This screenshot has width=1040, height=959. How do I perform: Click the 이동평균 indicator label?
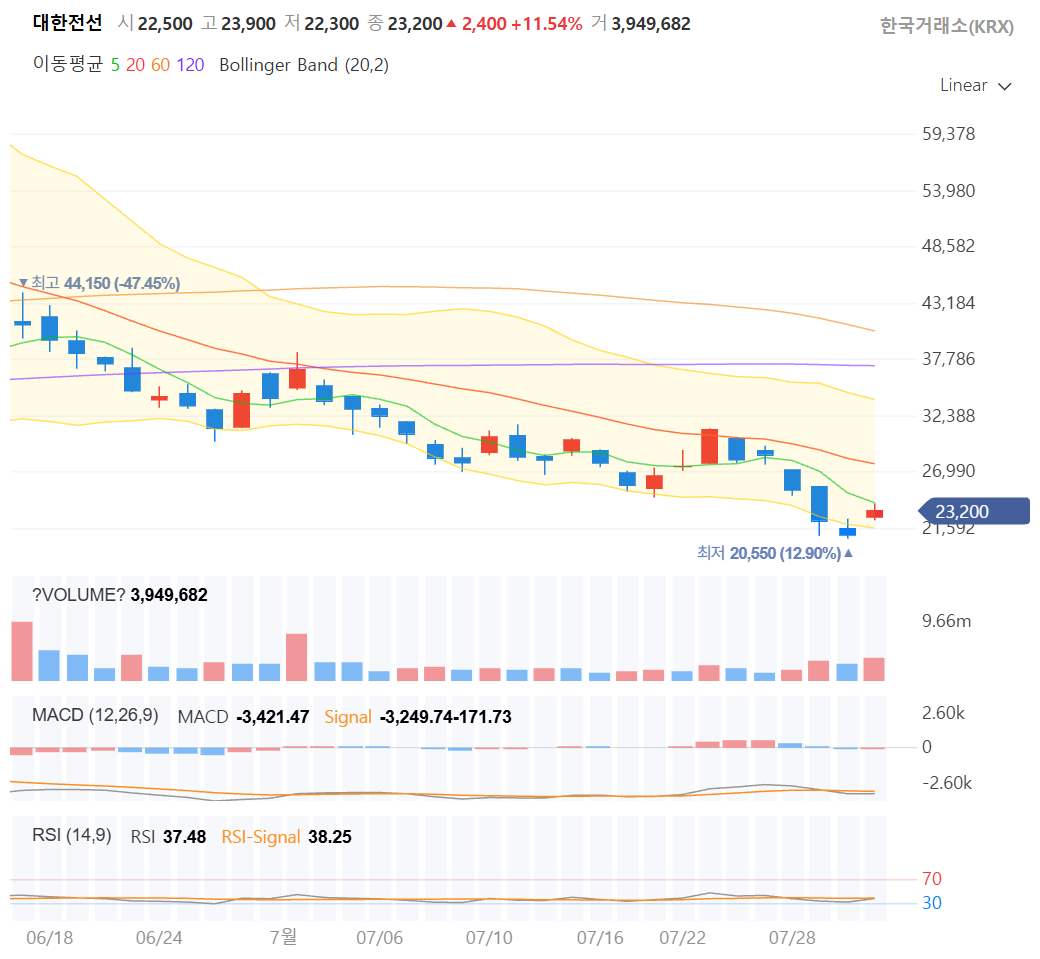(68, 64)
